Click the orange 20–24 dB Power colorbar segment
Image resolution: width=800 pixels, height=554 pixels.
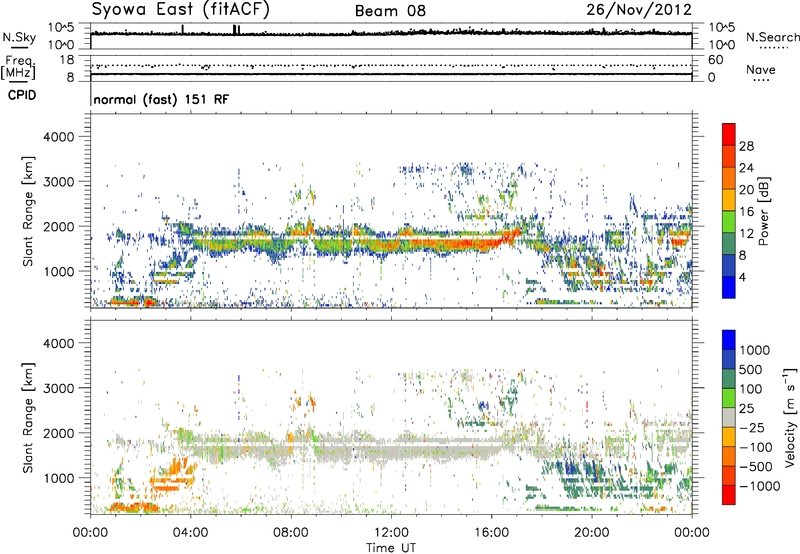[729, 178]
